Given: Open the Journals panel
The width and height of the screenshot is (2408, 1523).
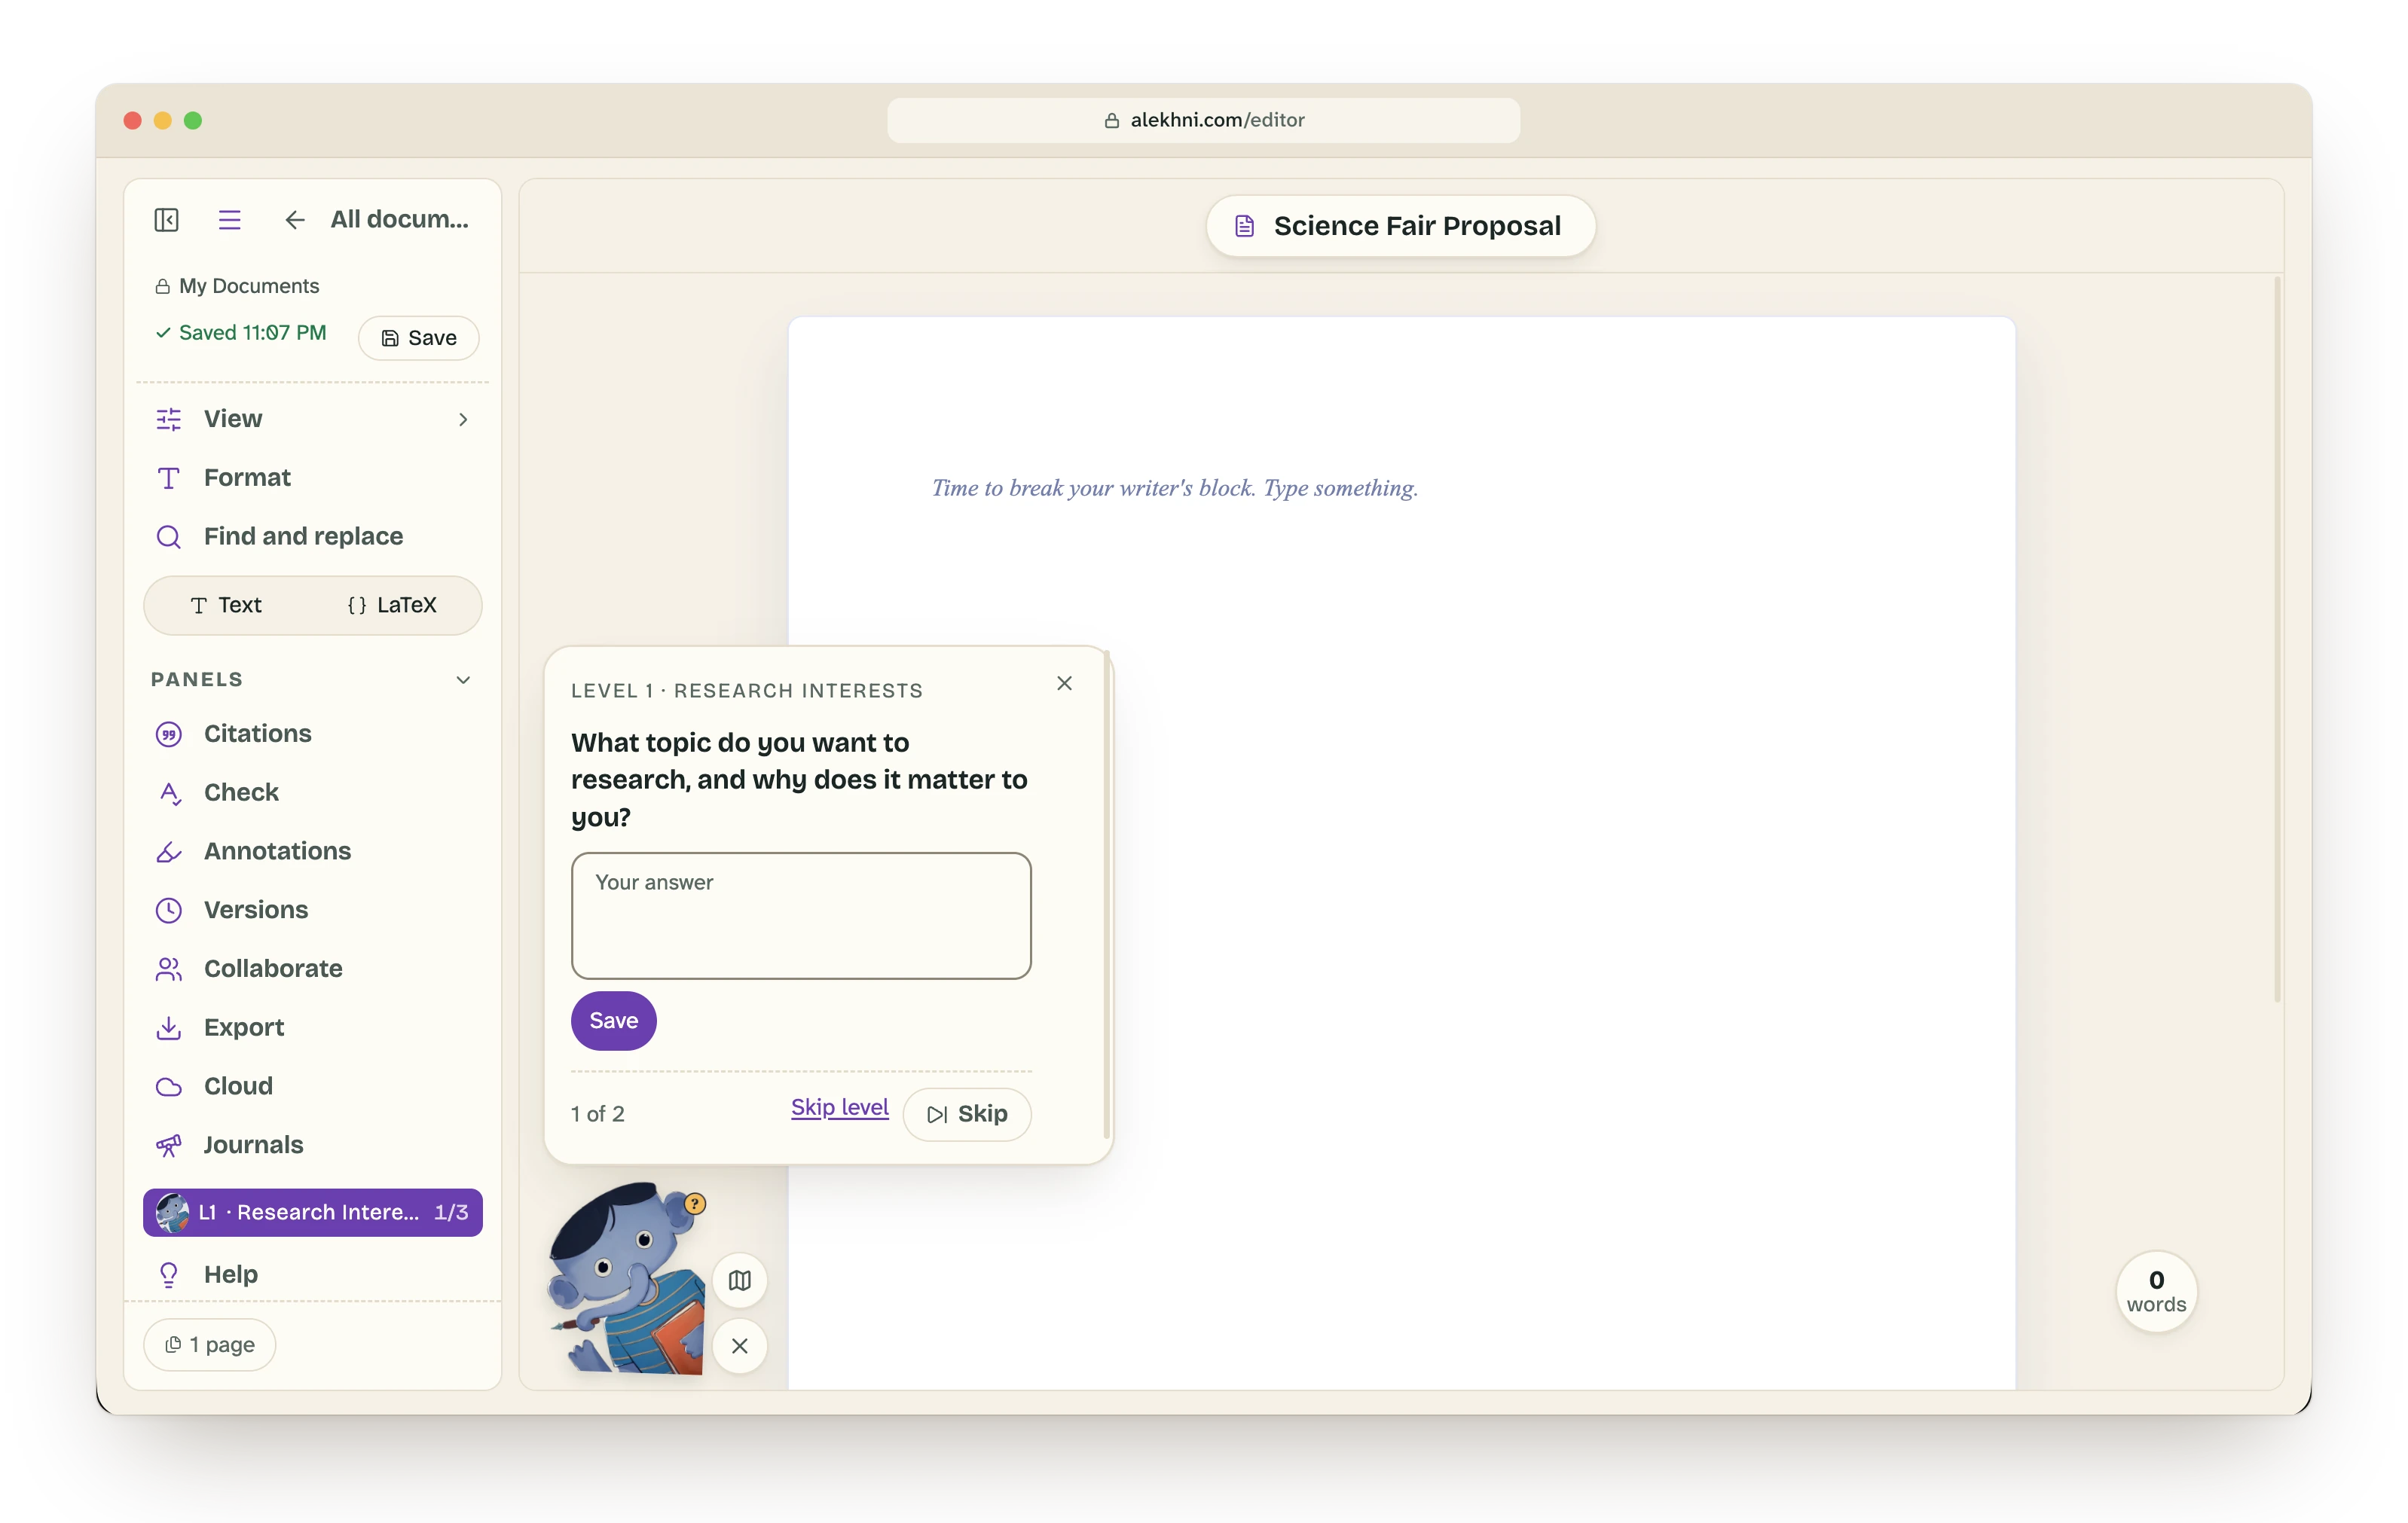Looking at the screenshot, I should [x=312, y=1145].
